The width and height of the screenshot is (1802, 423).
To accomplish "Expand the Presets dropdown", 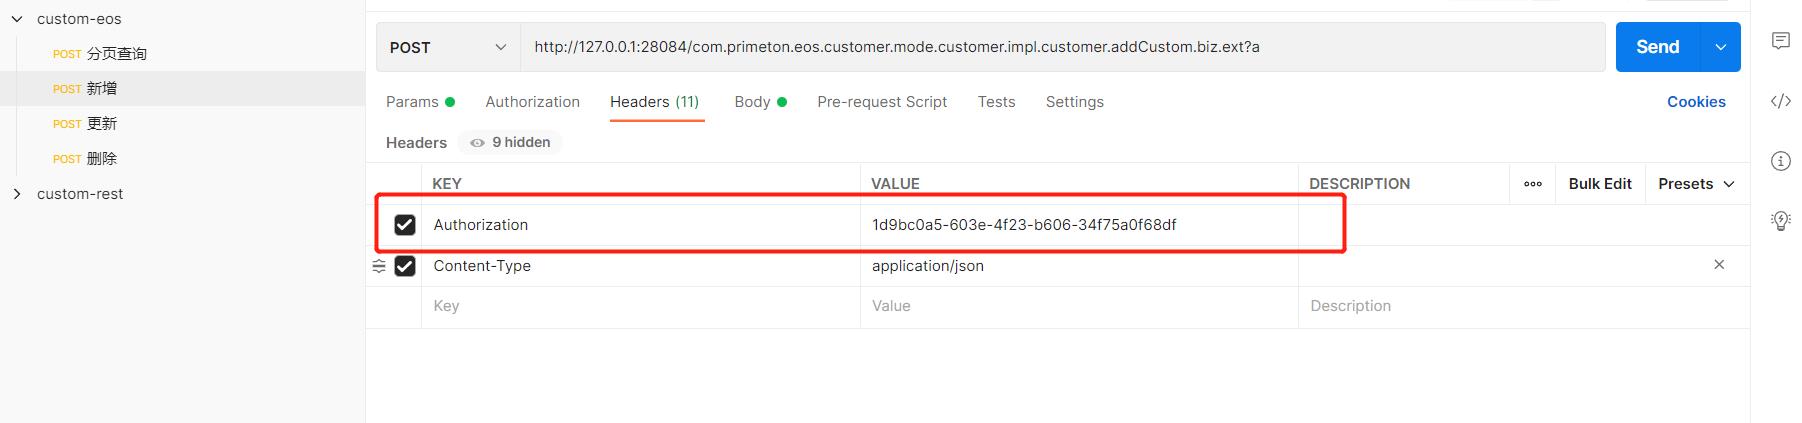I will coord(1696,184).
